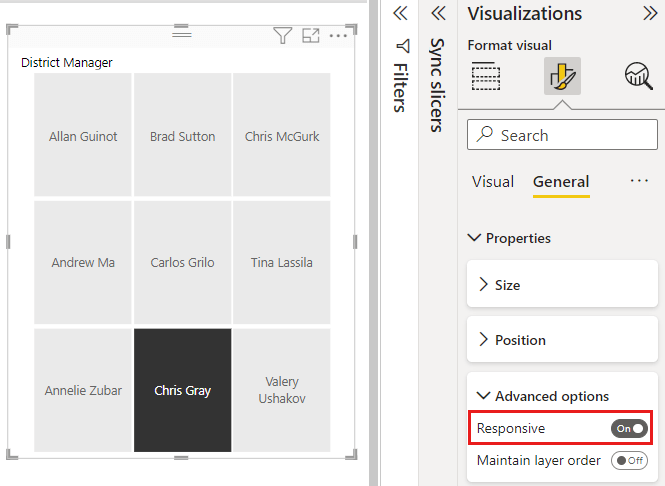Expand the Filters pane using chevrons
Screen dimensions: 665x486
pos(401,13)
